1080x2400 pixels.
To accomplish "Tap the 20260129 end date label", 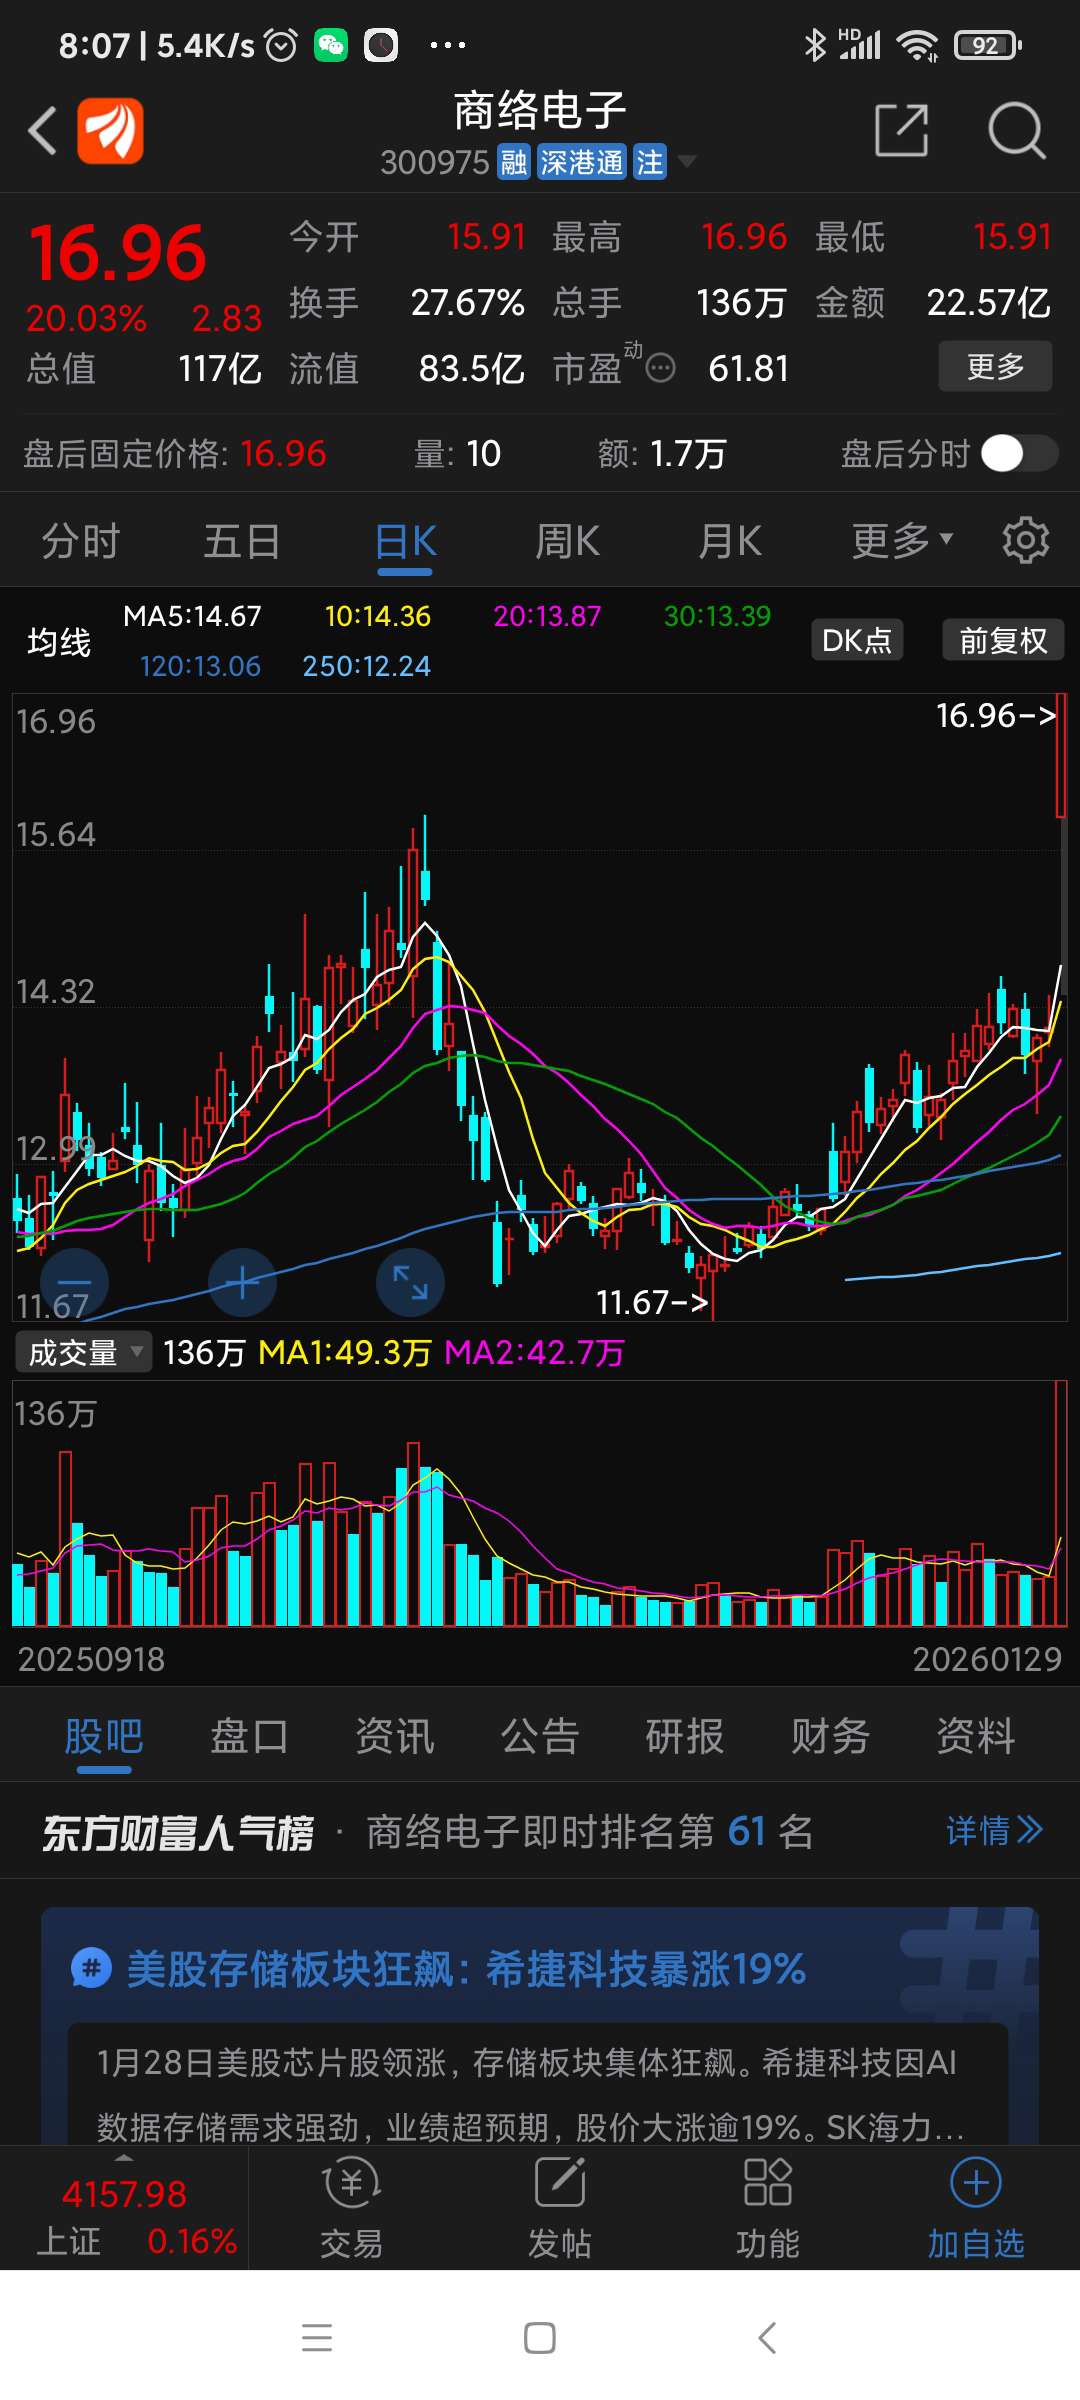I will 987,1659.
